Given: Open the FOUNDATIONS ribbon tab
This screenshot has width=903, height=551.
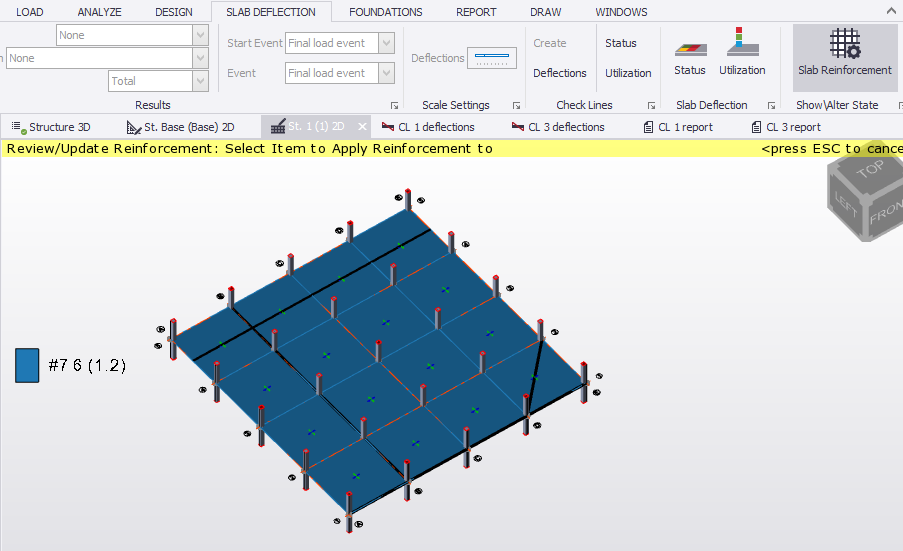Looking at the screenshot, I should pyautogui.click(x=385, y=12).
